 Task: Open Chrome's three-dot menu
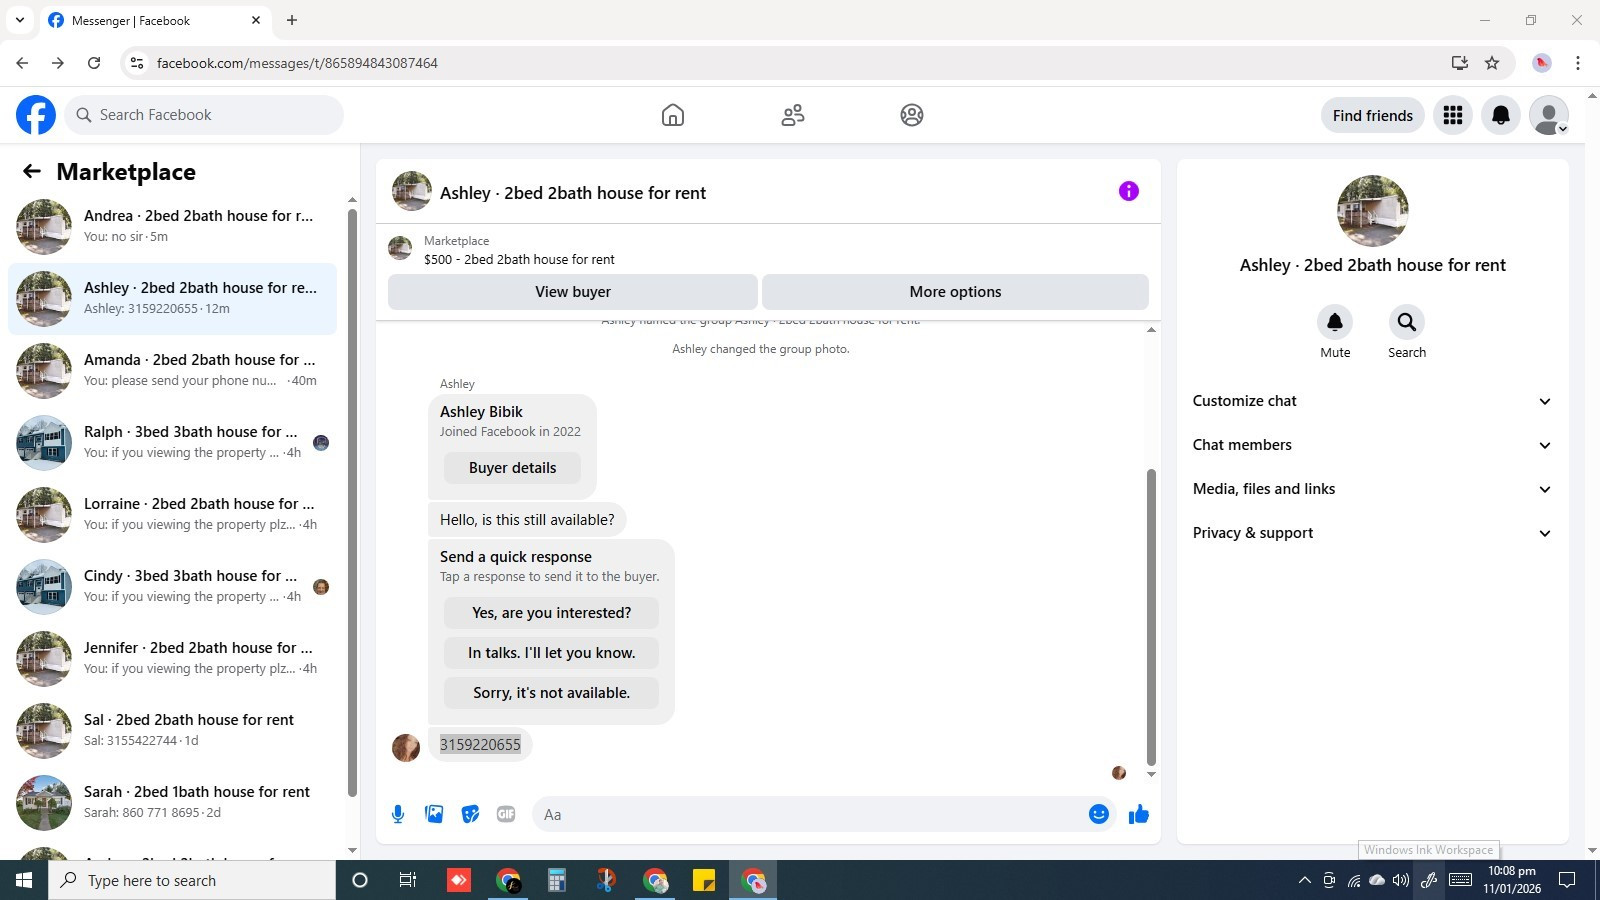(1578, 63)
